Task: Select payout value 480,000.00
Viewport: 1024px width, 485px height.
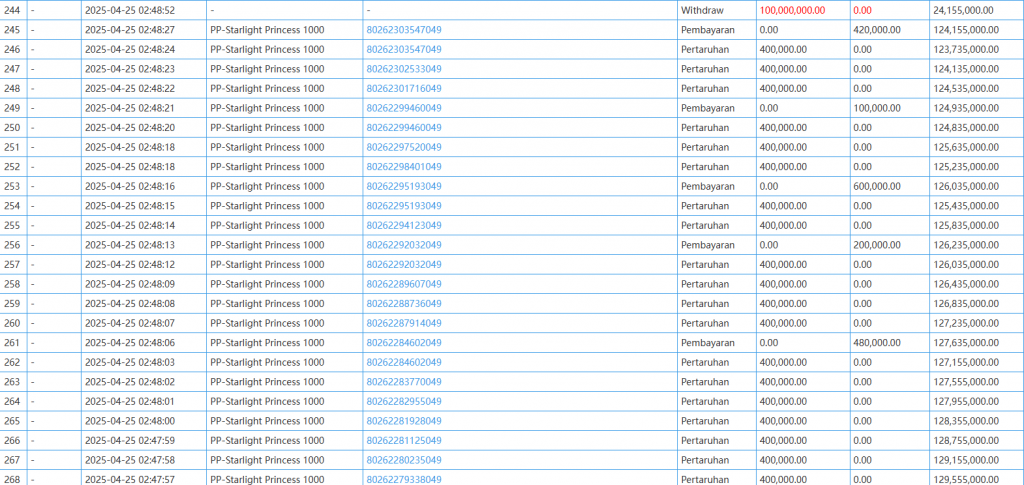Action: point(877,343)
